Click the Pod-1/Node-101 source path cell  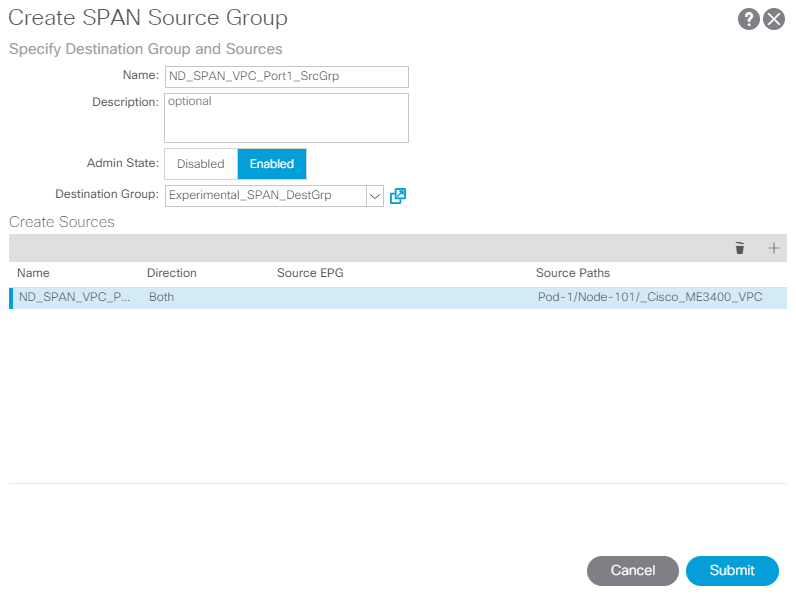point(650,297)
